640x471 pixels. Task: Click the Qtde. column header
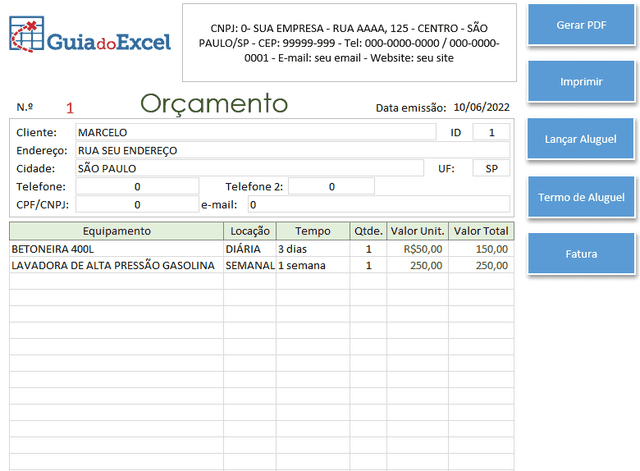point(368,231)
